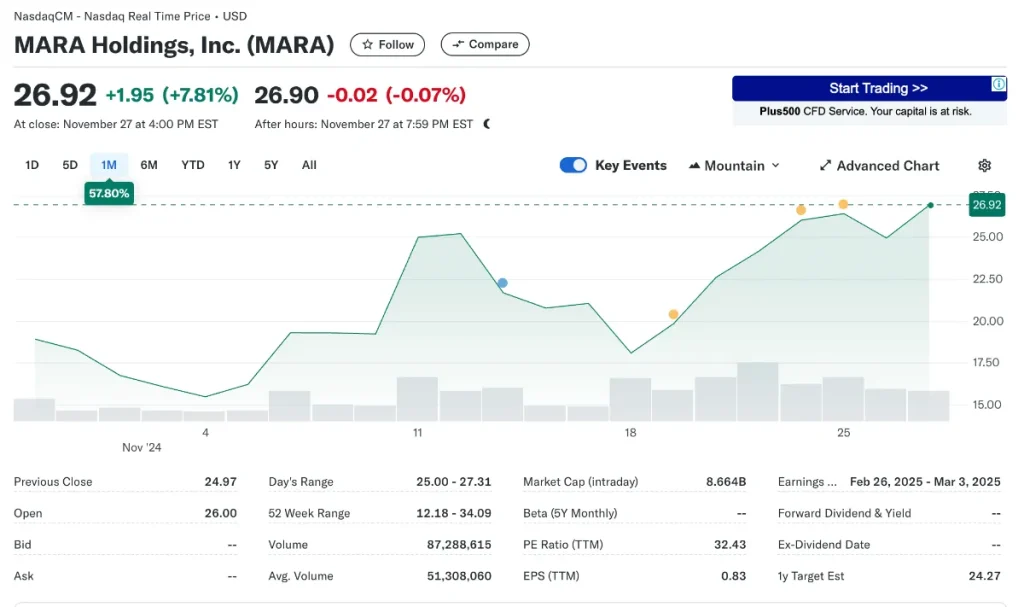Click the after-hours moon icon

[x=487, y=124]
